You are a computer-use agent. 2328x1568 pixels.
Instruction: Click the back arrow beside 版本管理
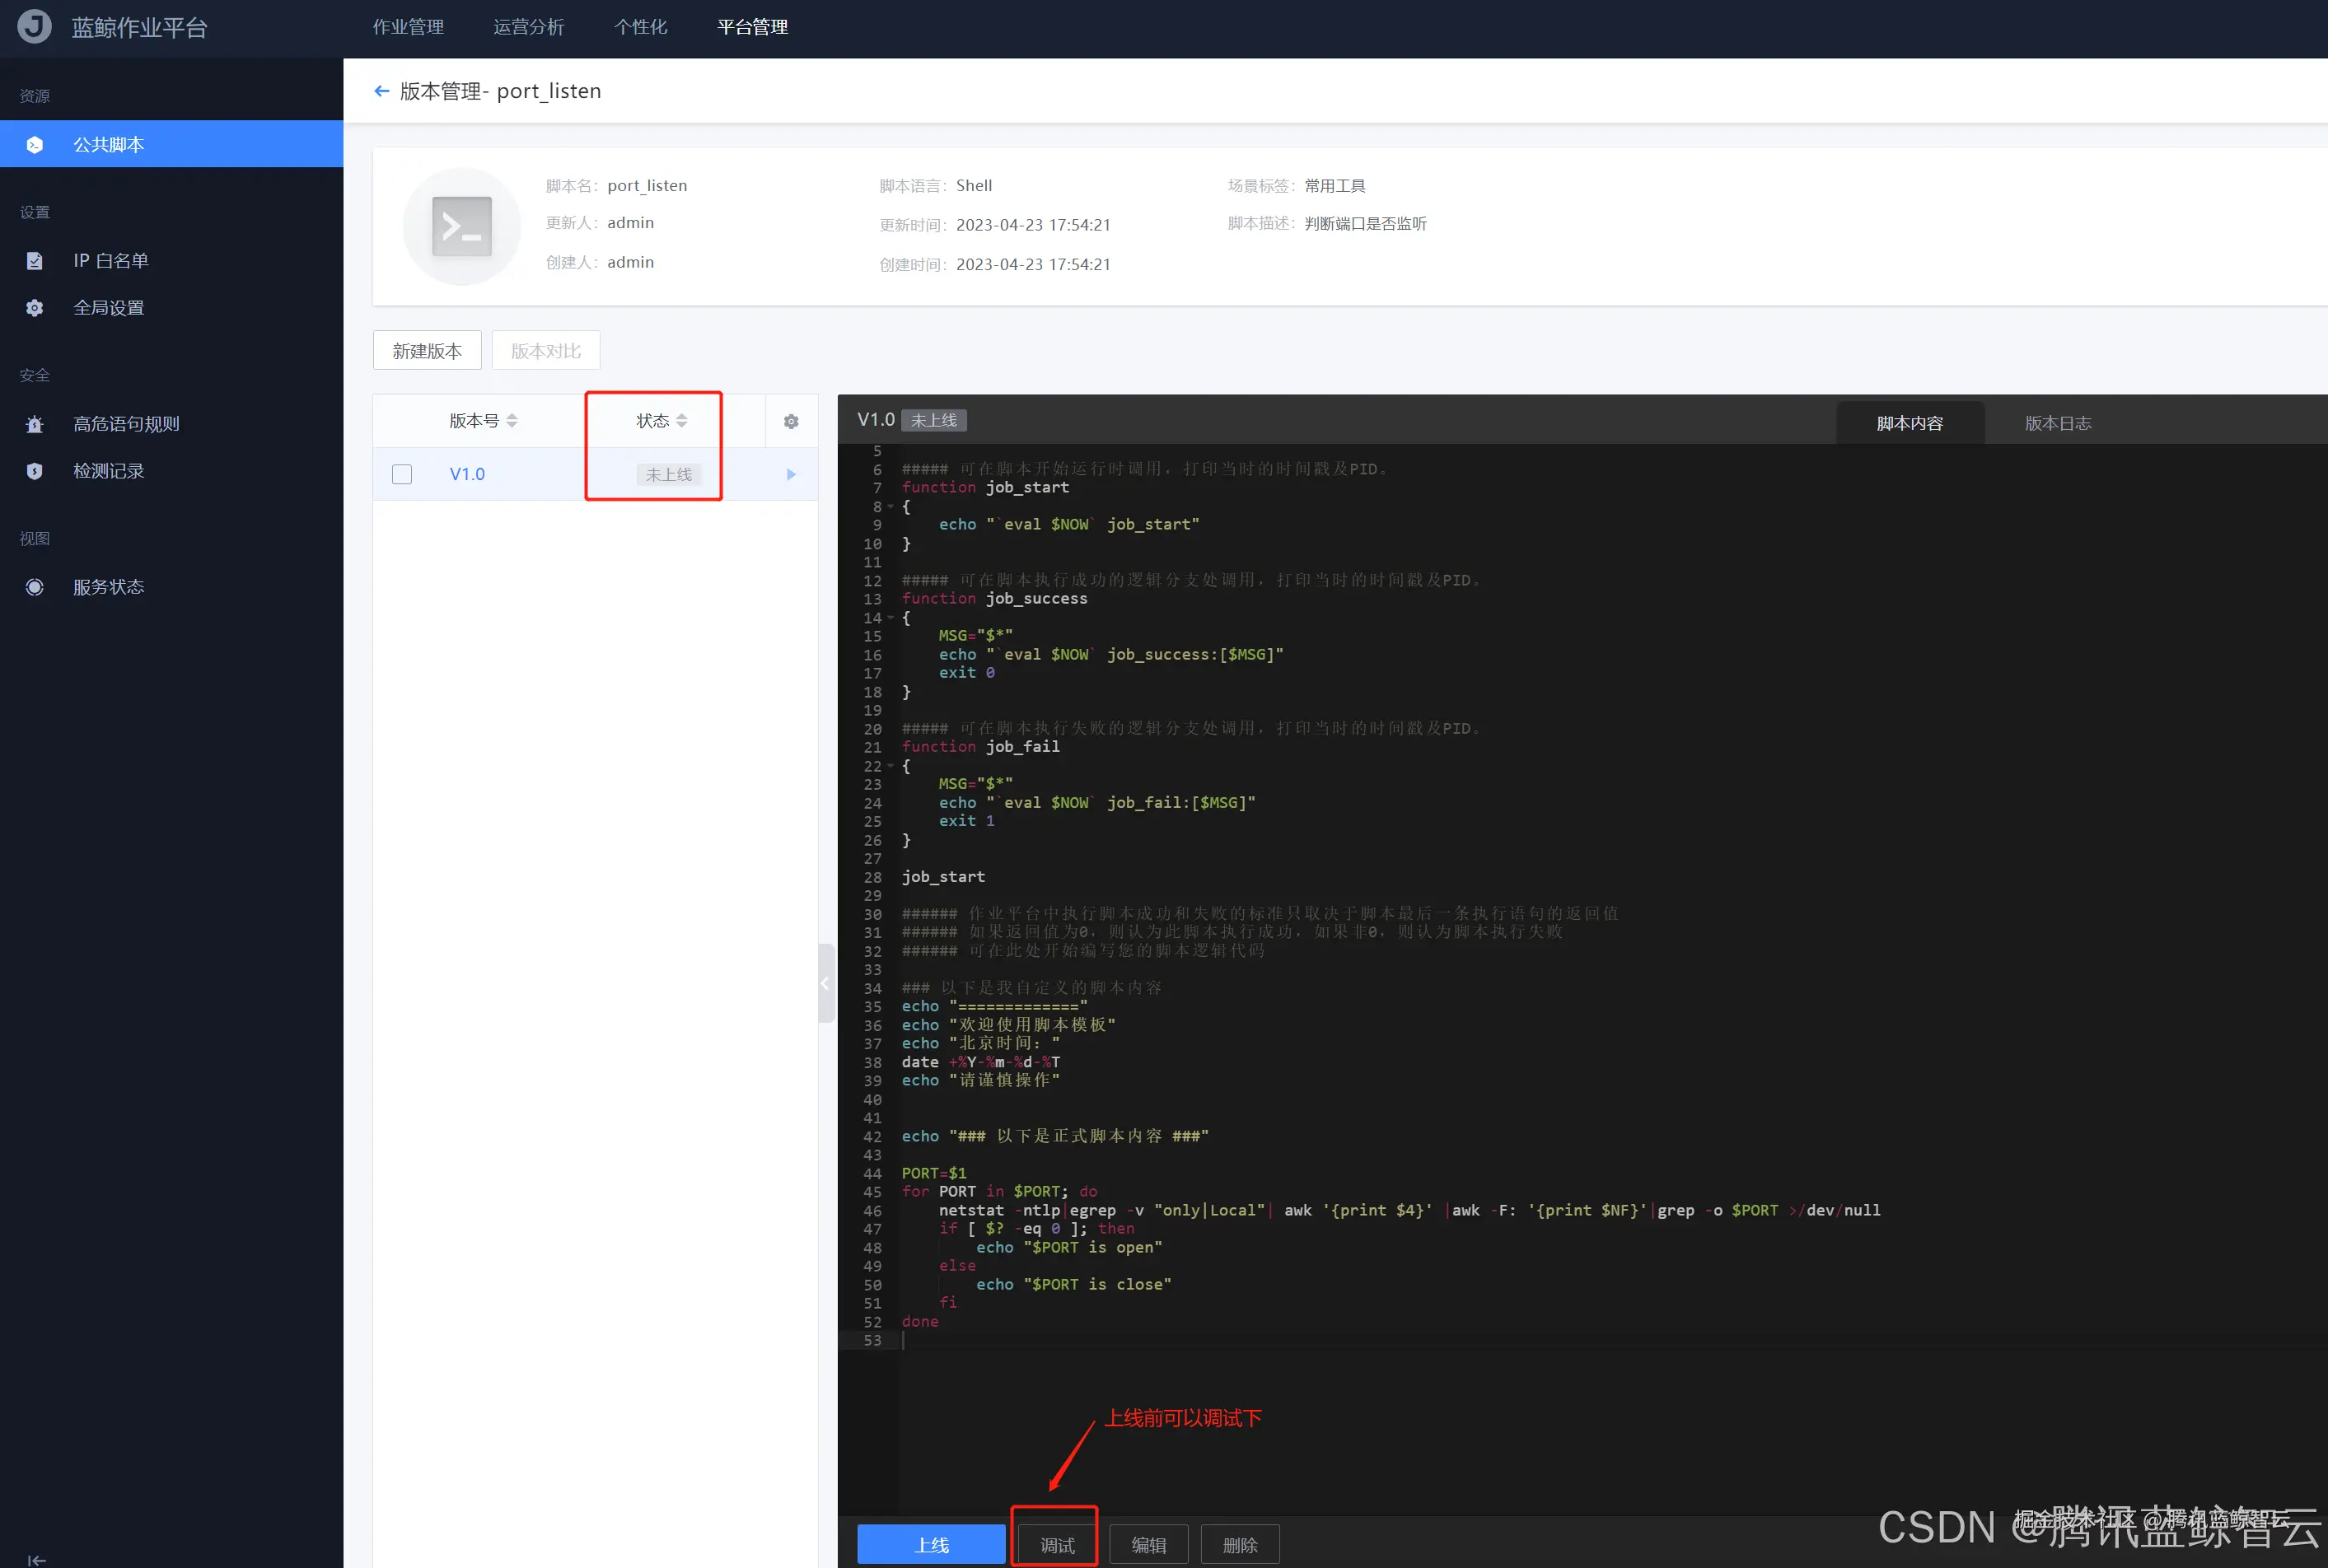(x=381, y=91)
